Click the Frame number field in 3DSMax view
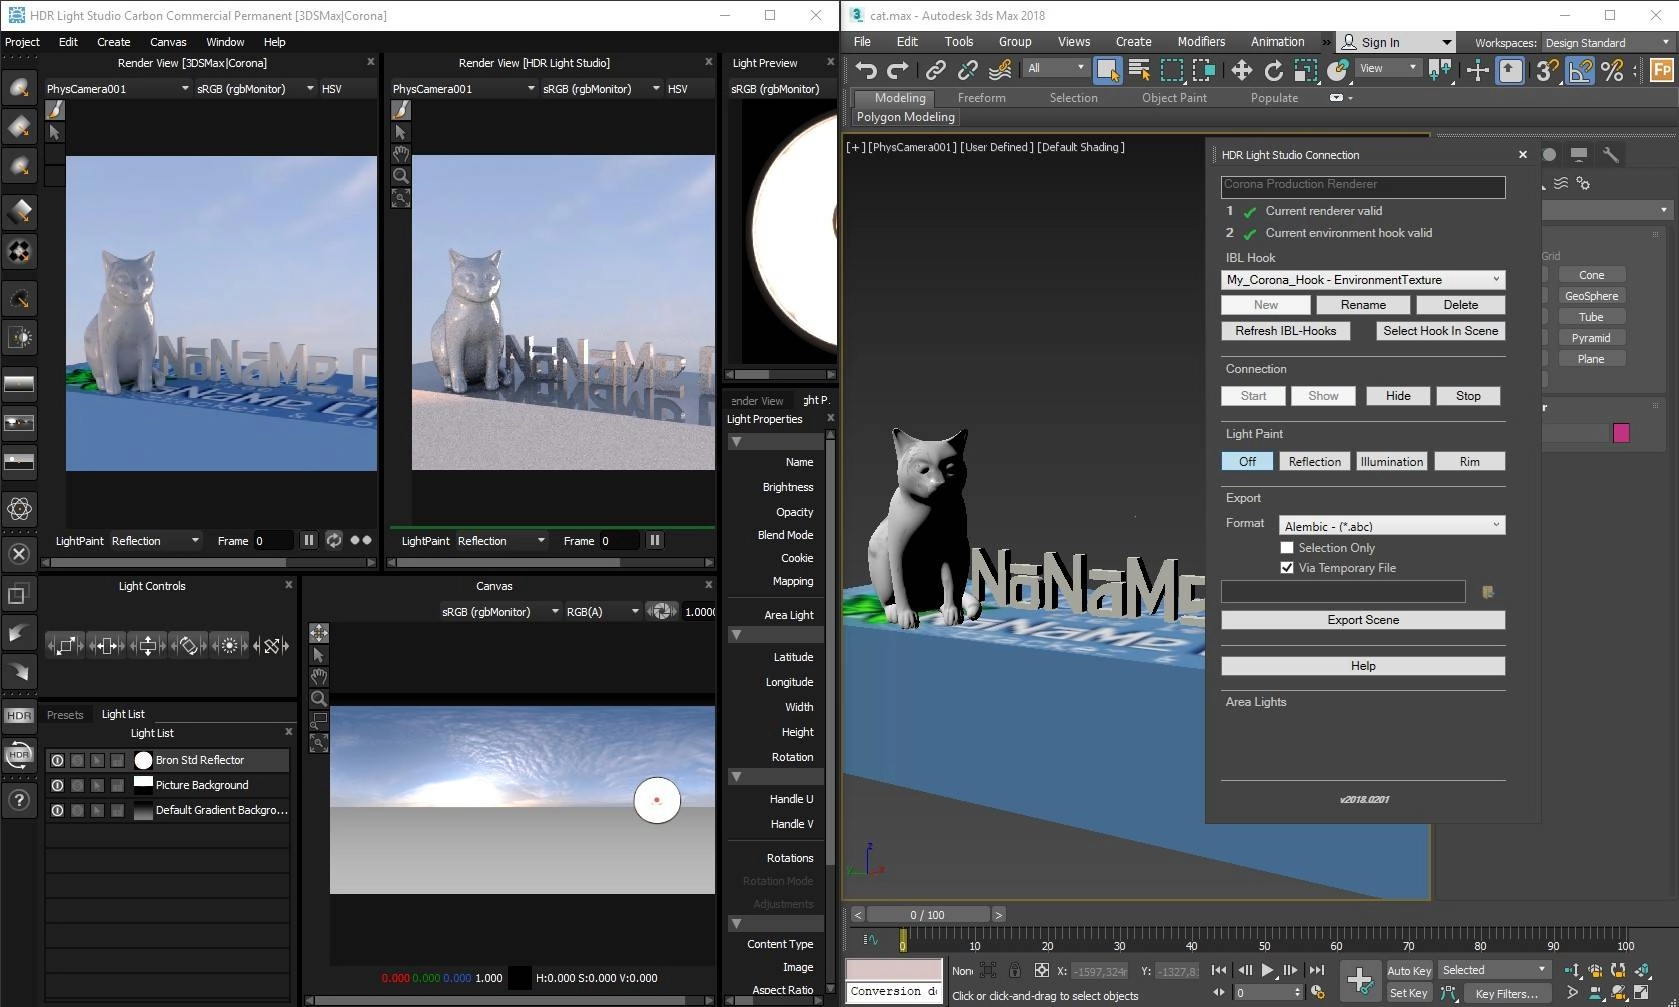The height and width of the screenshot is (1007, 1679). coord(272,541)
